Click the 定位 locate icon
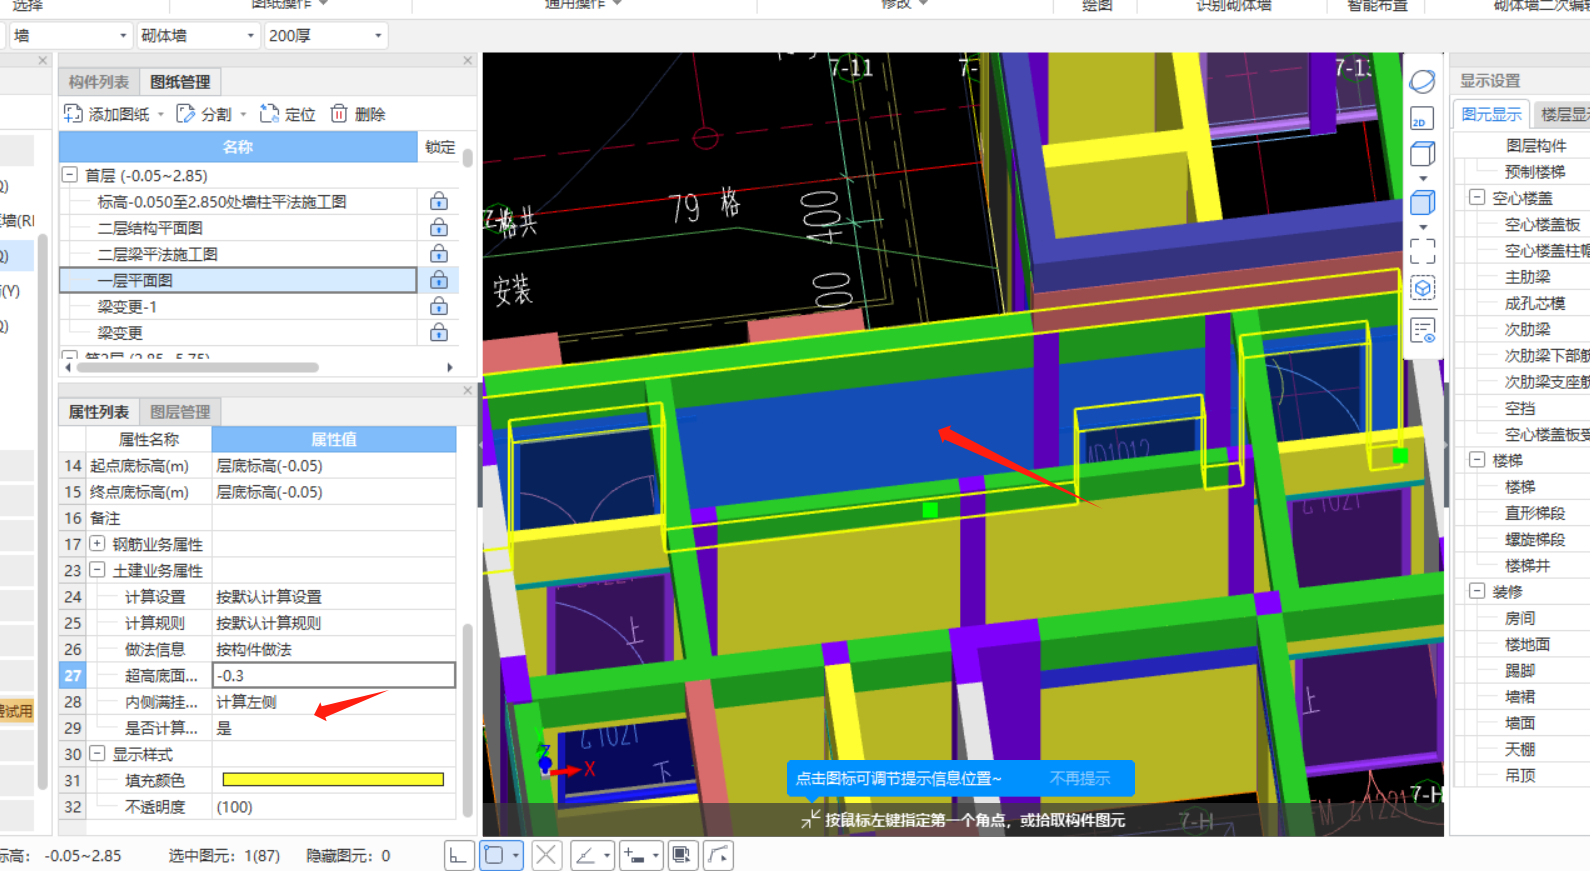 point(269,114)
